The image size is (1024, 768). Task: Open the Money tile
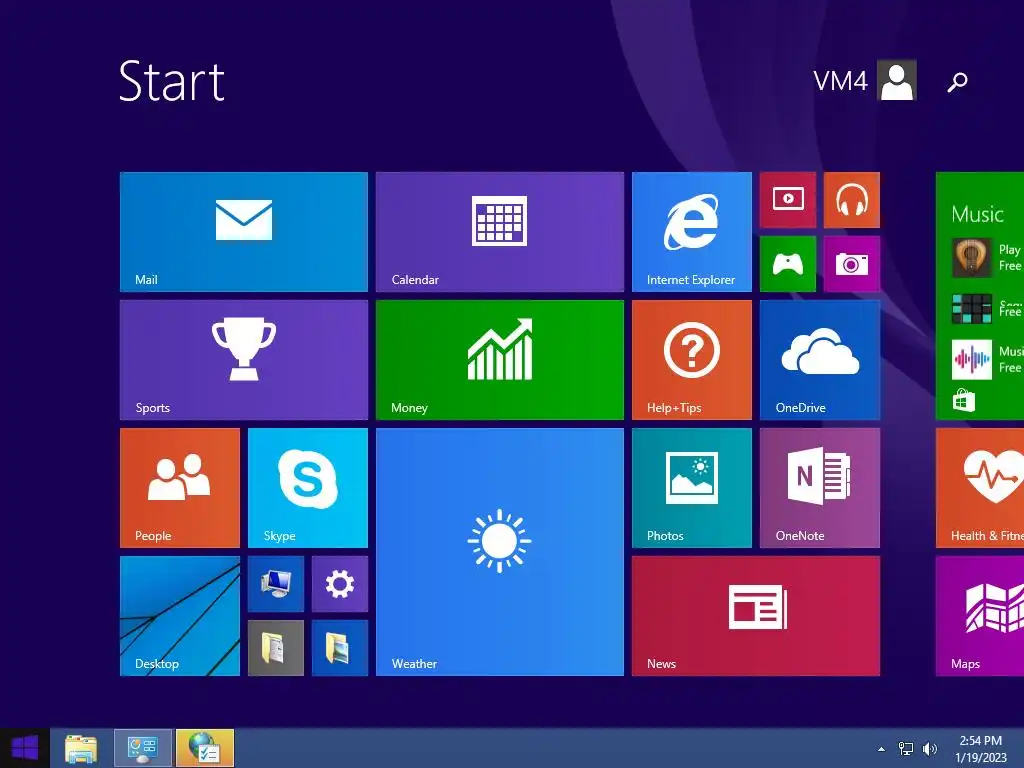[x=500, y=360]
